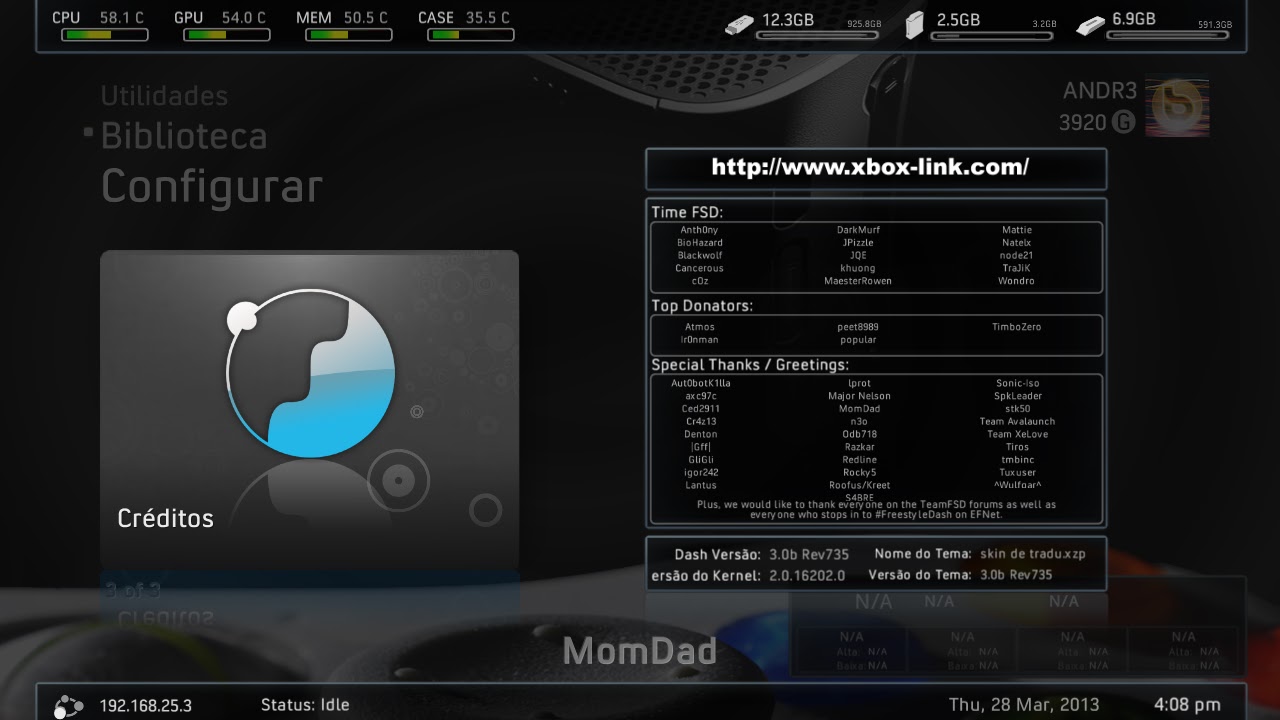Click the name Team Avalaunch in greetings
This screenshot has height=720, width=1280.
coord(1017,422)
